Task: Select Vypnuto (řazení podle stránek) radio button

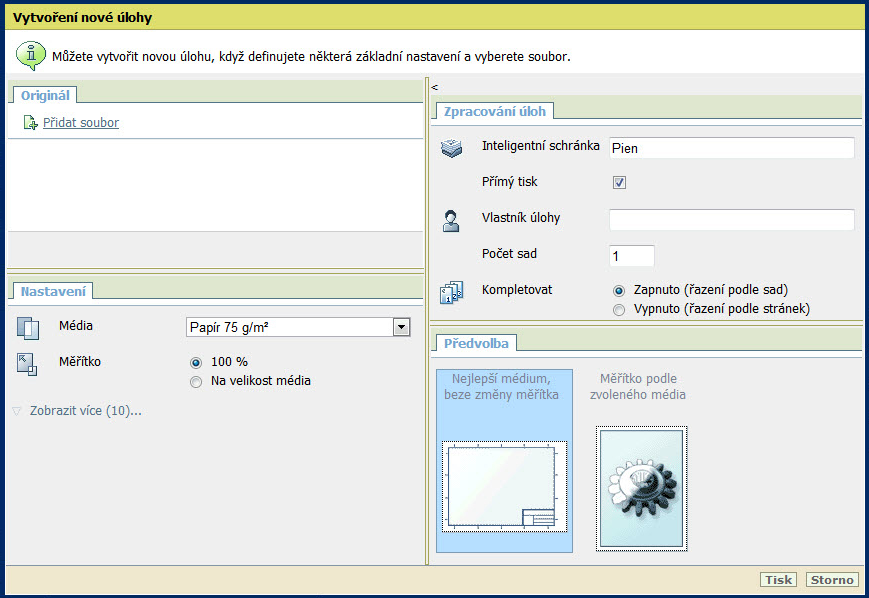Action: 618,310
